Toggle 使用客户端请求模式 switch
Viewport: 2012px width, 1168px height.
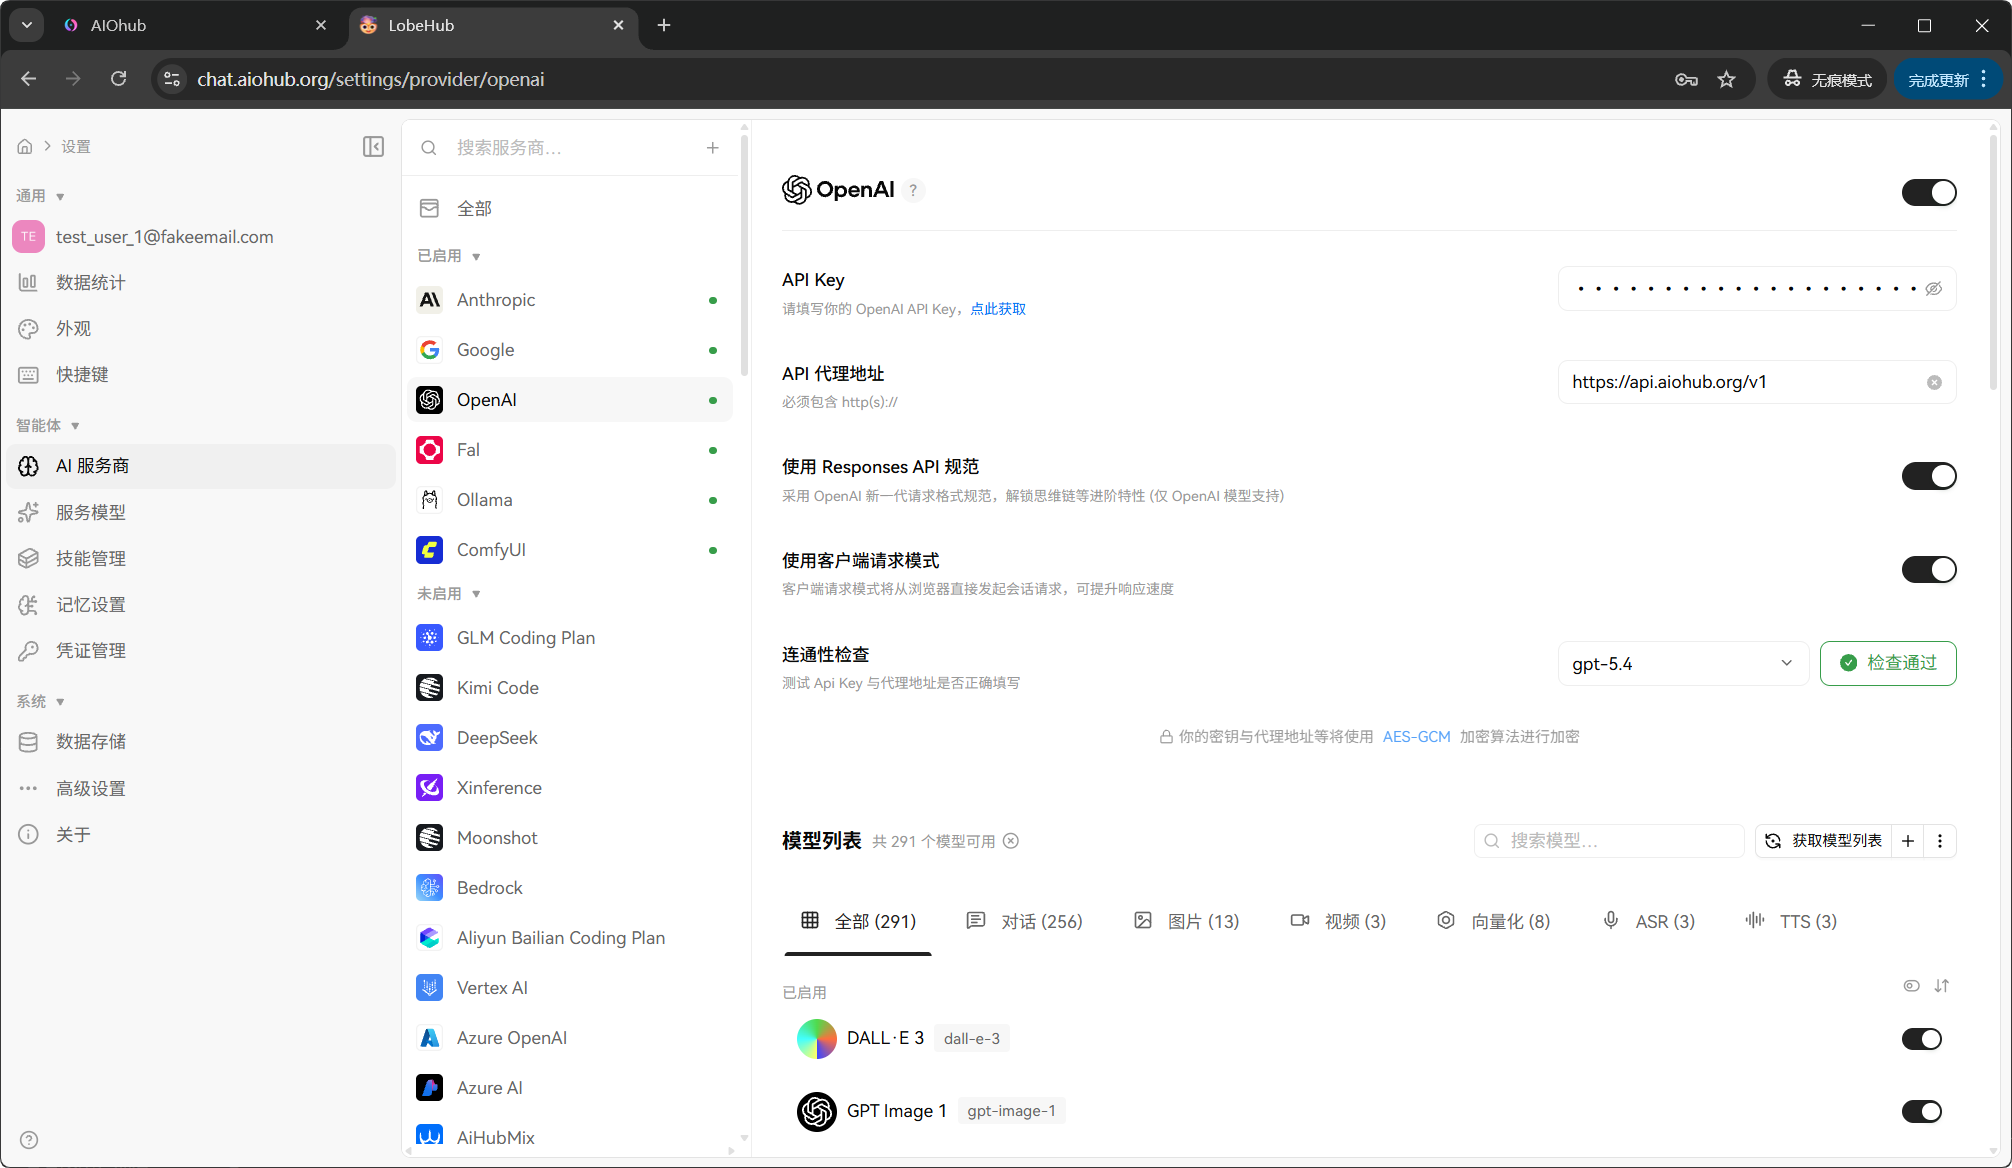[x=1928, y=569]
